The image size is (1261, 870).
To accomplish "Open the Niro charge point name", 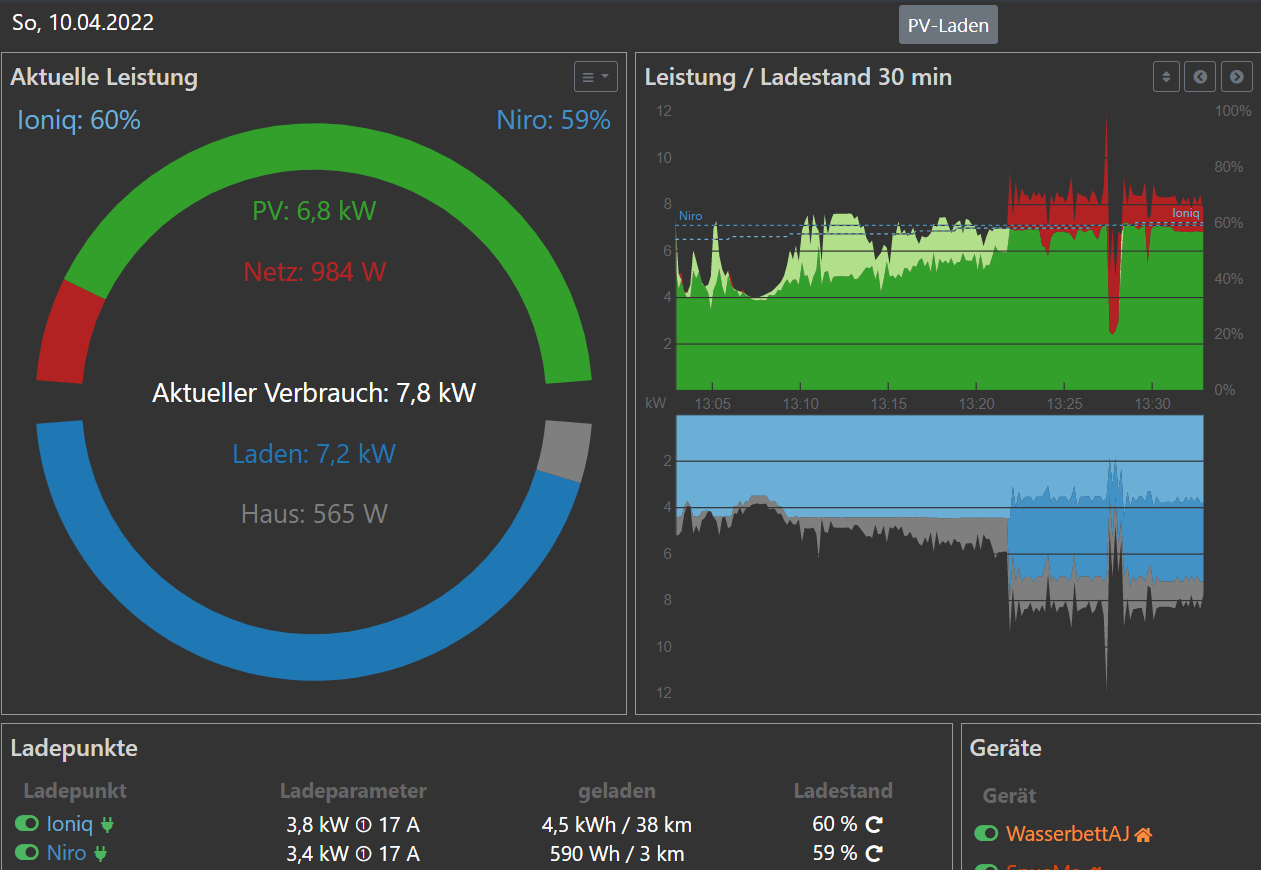I will (x=65, y=853).
